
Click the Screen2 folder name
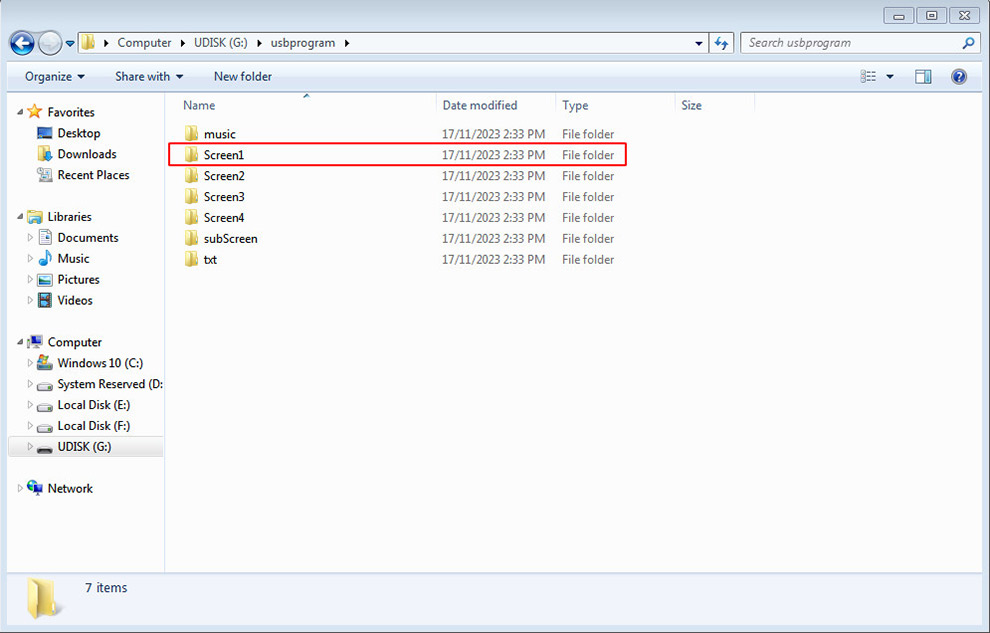(x=224, y=175)
